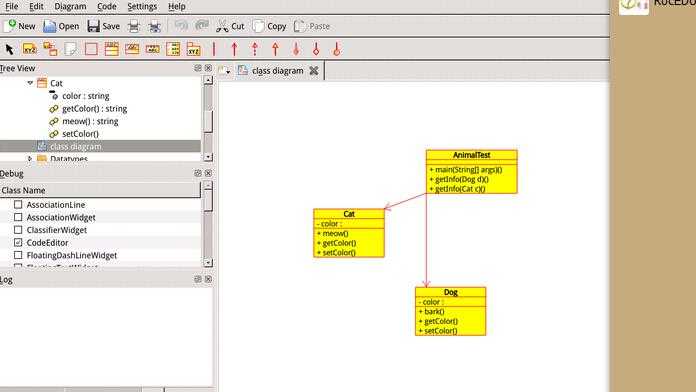Open the Help menu
The width and height of the screenshot is (696, 392).
tap(177, 6)
